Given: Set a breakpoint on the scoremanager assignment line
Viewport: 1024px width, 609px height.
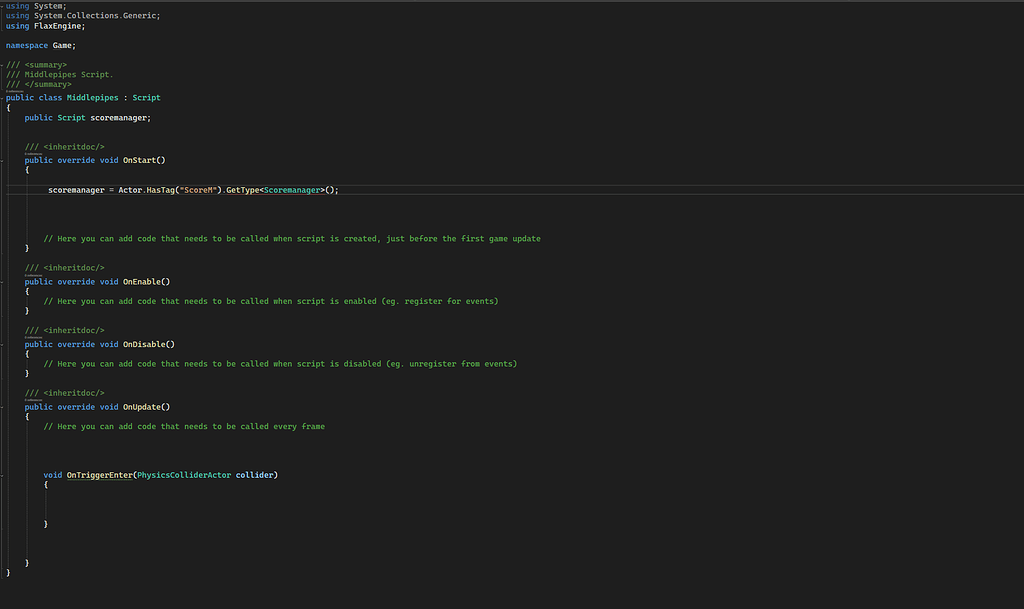Looking at the screenshot, I should click(x=5, y=189).
